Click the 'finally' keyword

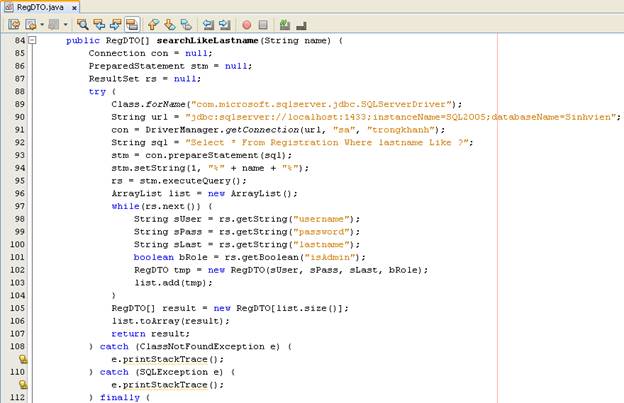120,397
